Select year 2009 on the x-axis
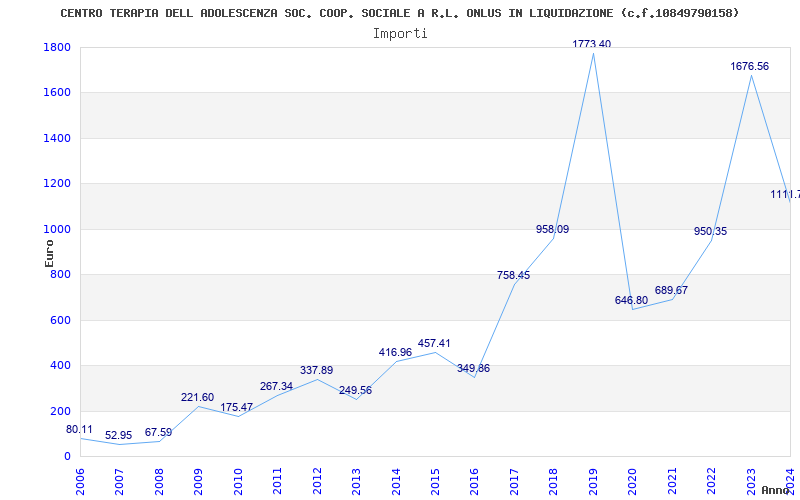This screenshot has width=800, height=500. coord(198,481)
